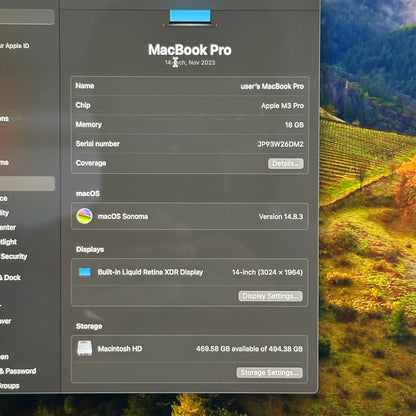Select the Password sidebar item
Image resolution: width=416 pixels, height=416 pixels.
[18, 371]
